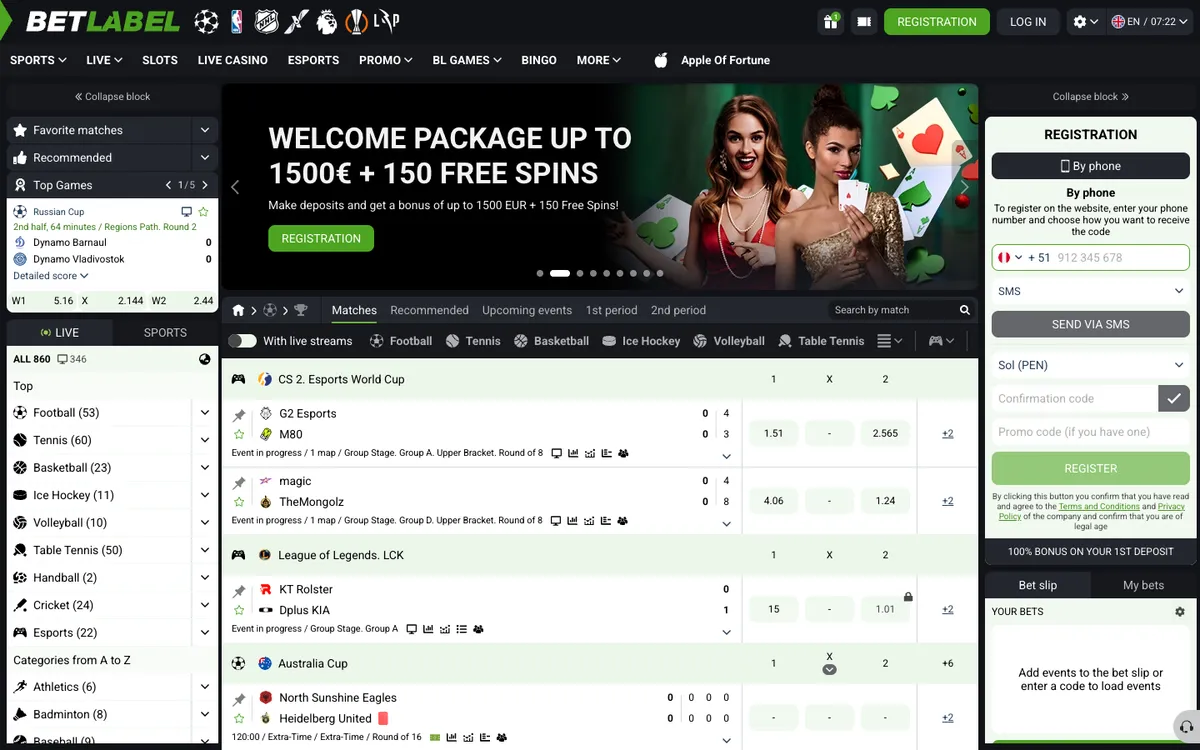Image resolution: width=1200 pixels, height=750 pixels.
Task: Open the BINGO menu item
Action: 539,60
